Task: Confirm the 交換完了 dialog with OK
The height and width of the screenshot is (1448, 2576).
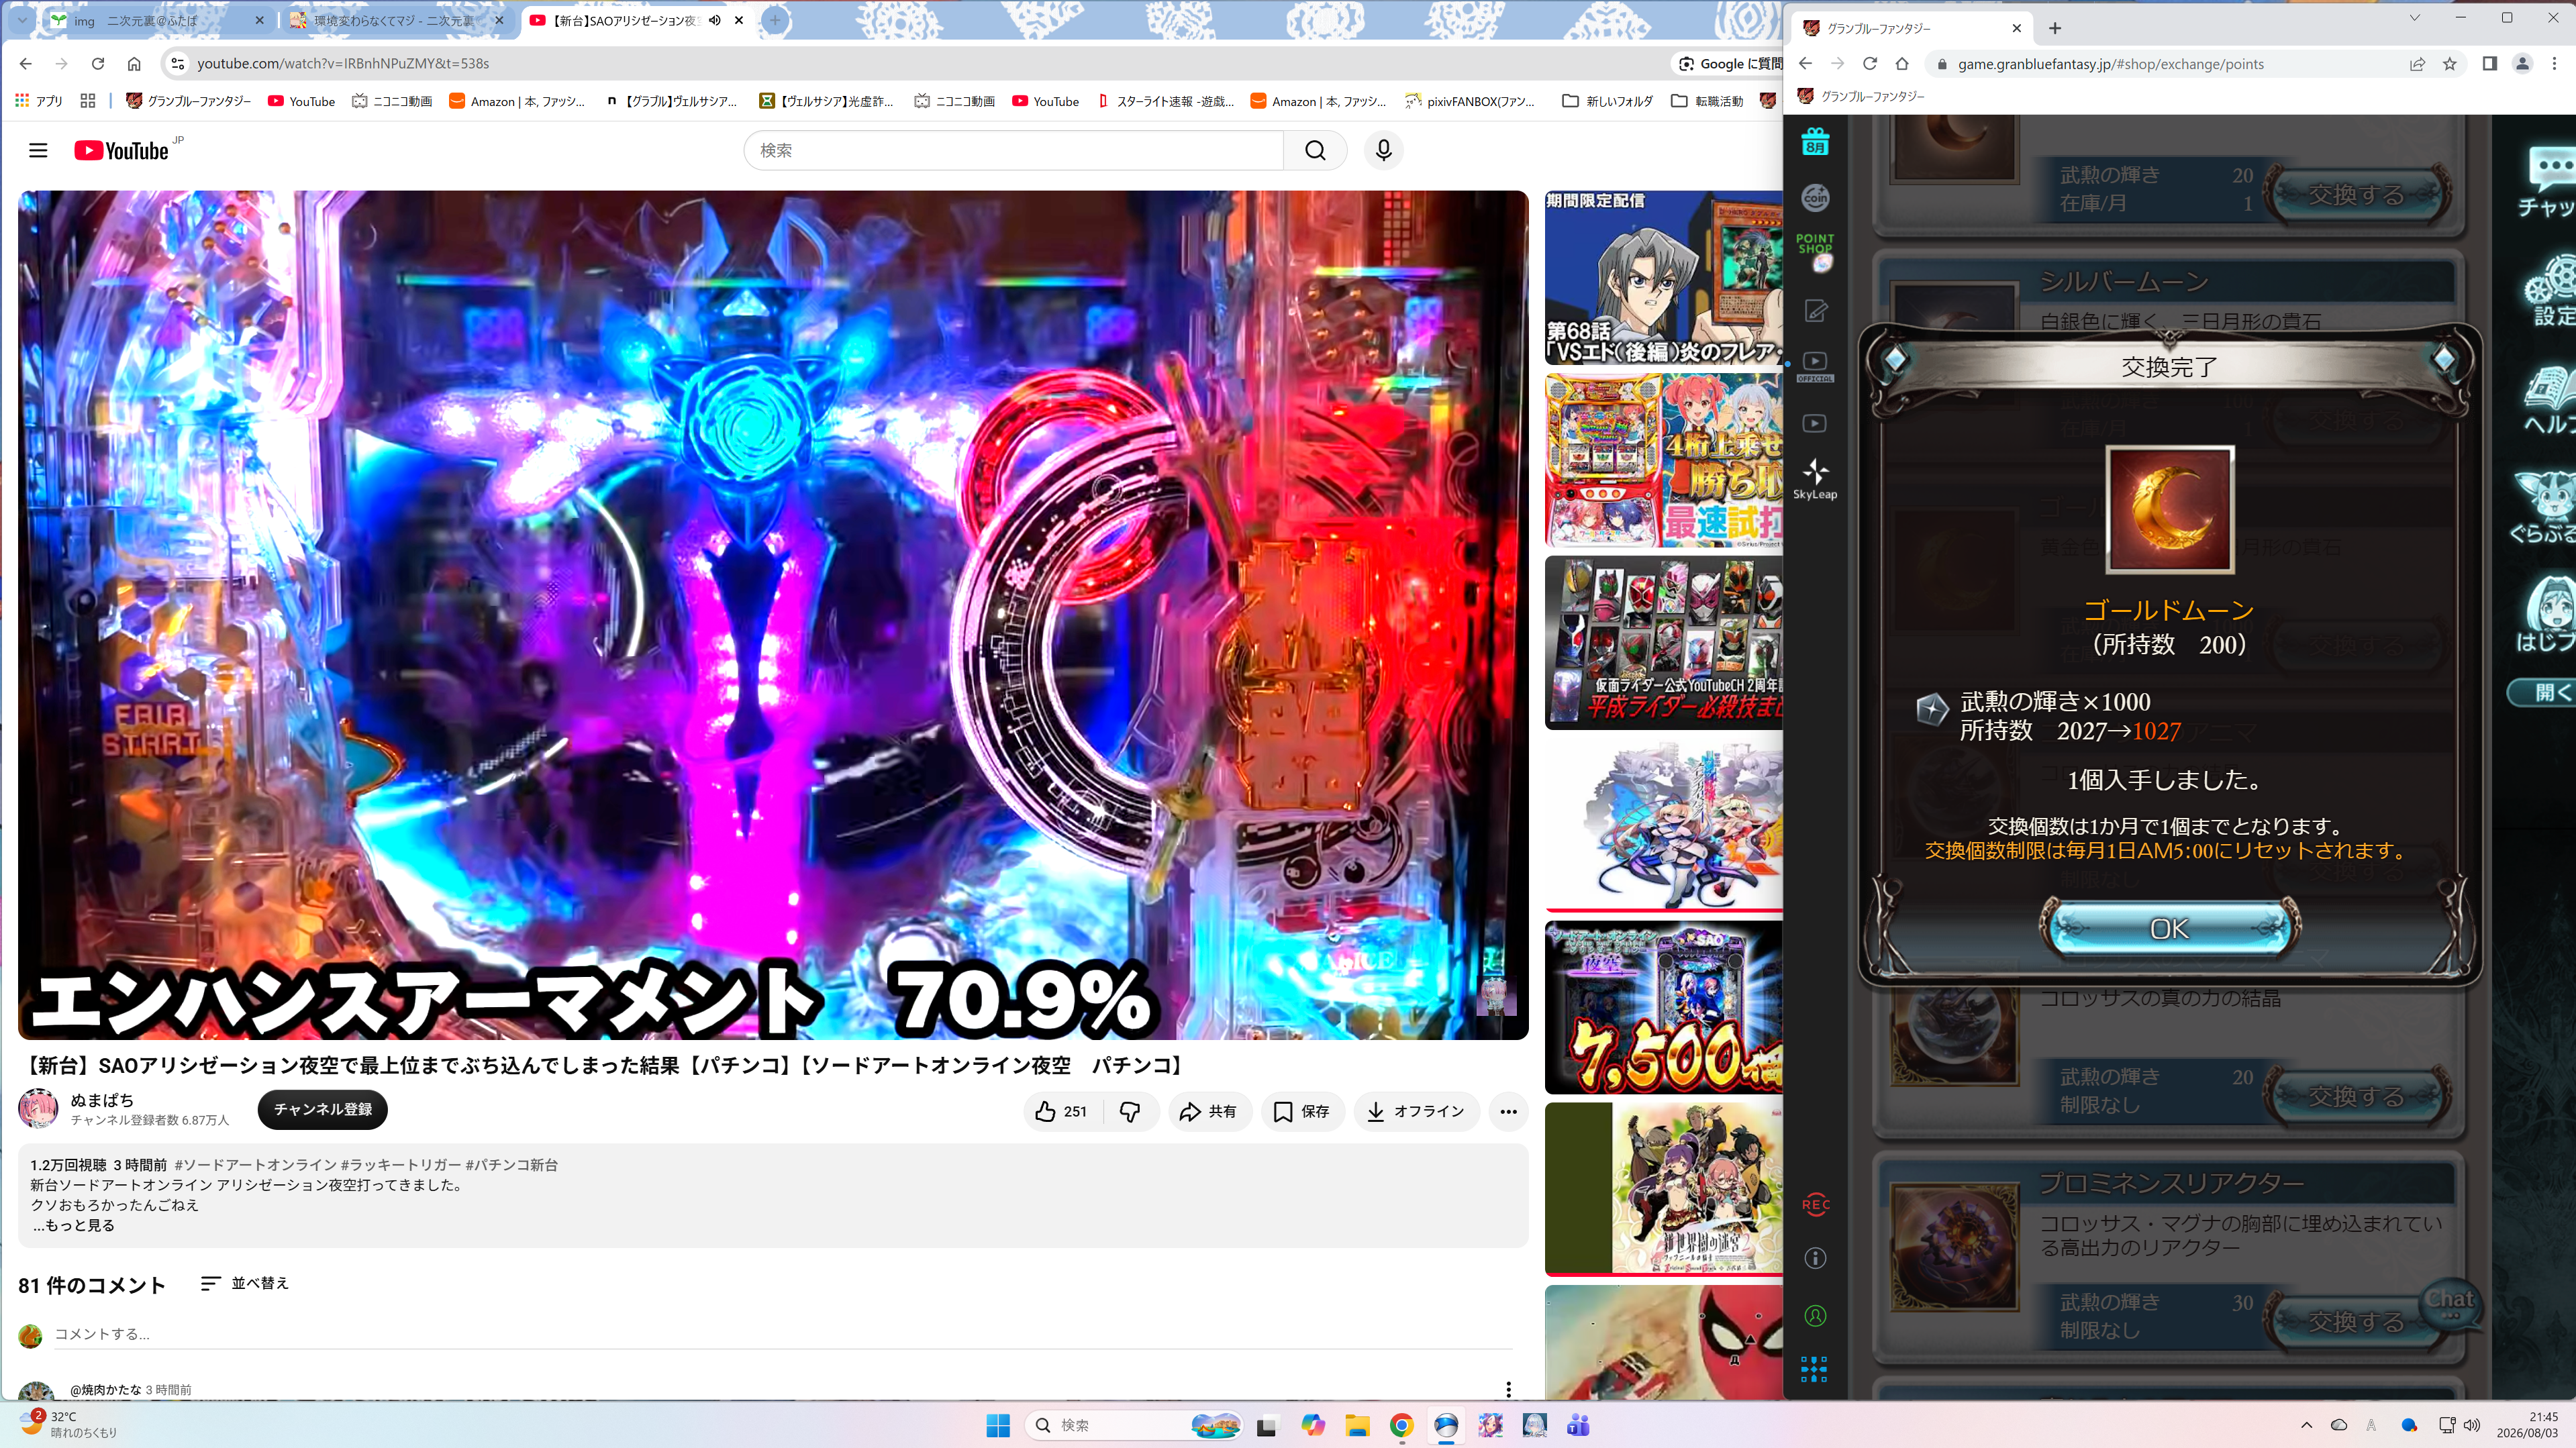Action: click(2169, 929)
